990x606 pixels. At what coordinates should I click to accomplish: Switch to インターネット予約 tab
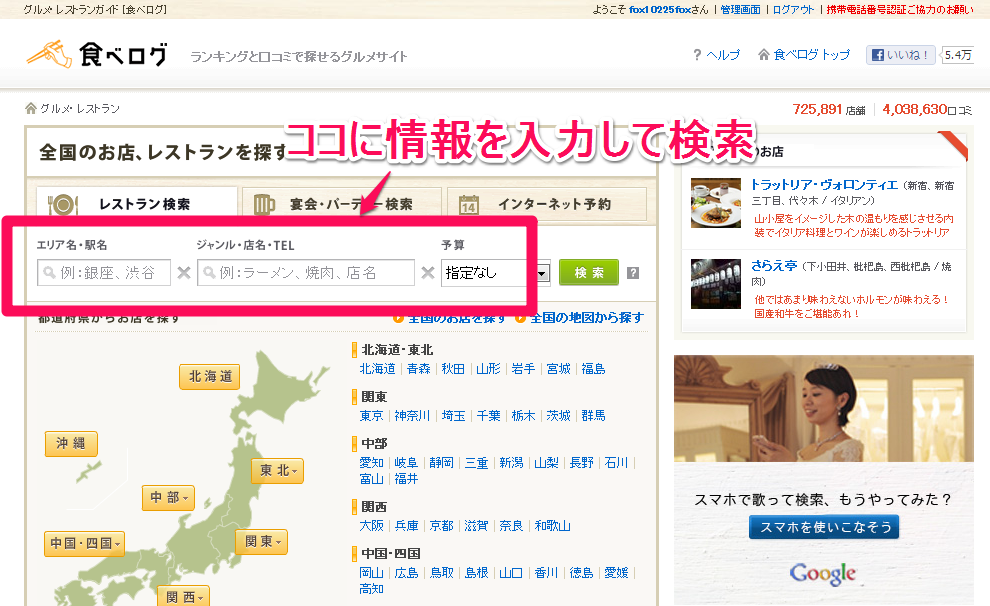pos(546,204)
